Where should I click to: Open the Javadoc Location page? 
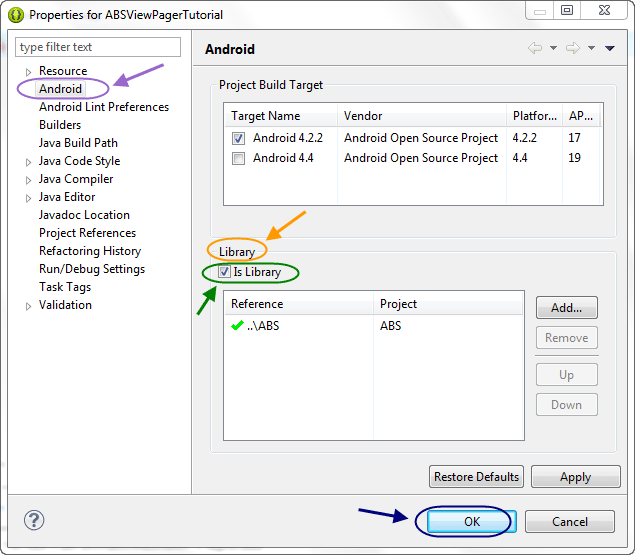coord(84,215)
